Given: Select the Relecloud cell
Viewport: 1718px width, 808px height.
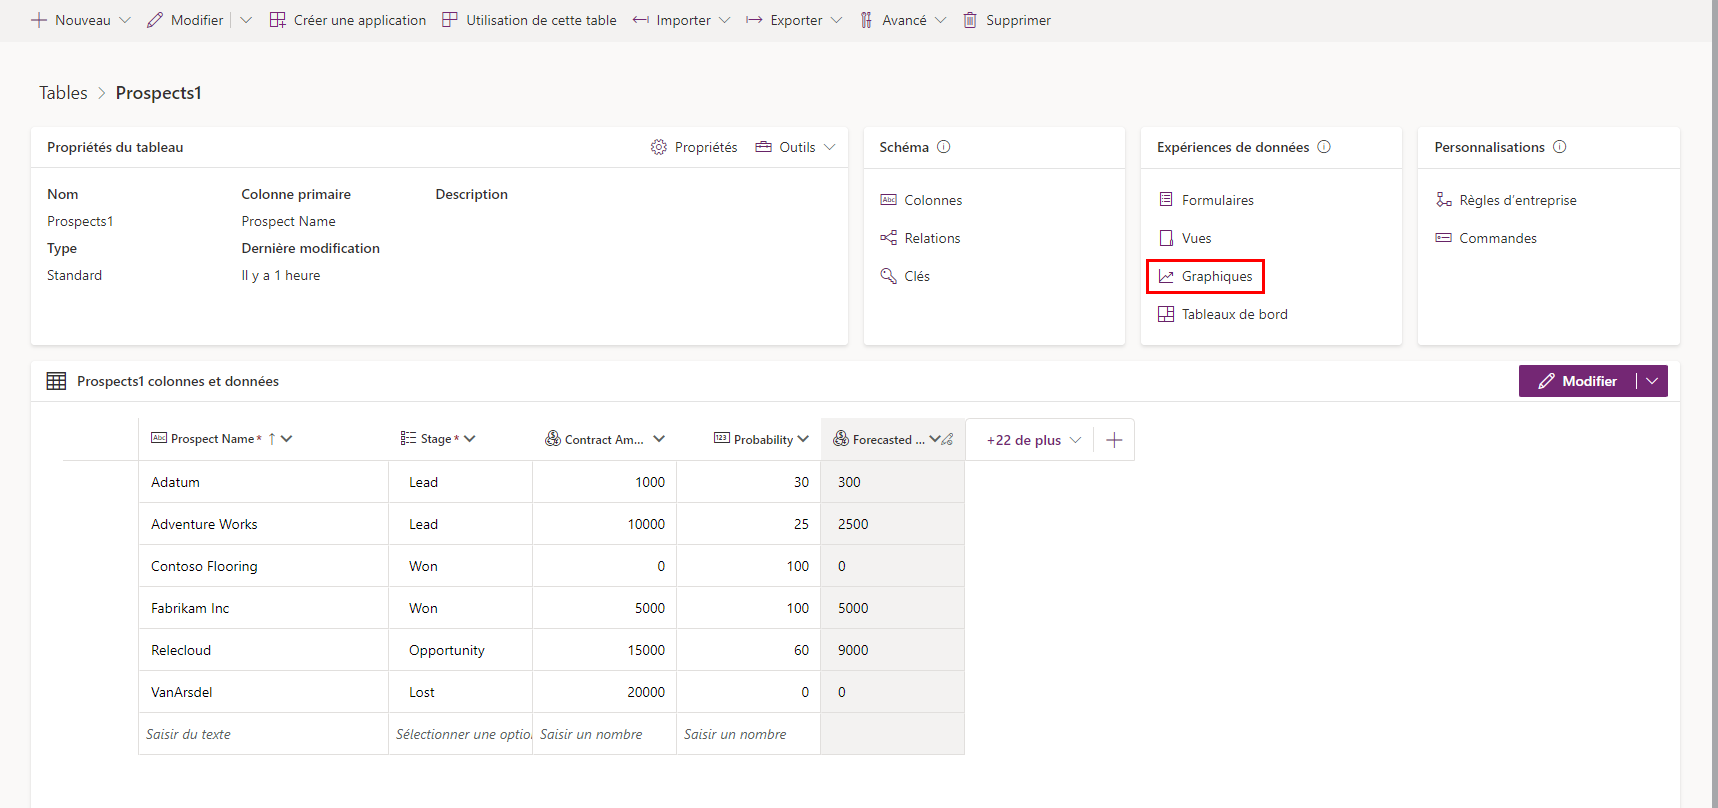Looking at the screenshot, I should coord(263,650).
